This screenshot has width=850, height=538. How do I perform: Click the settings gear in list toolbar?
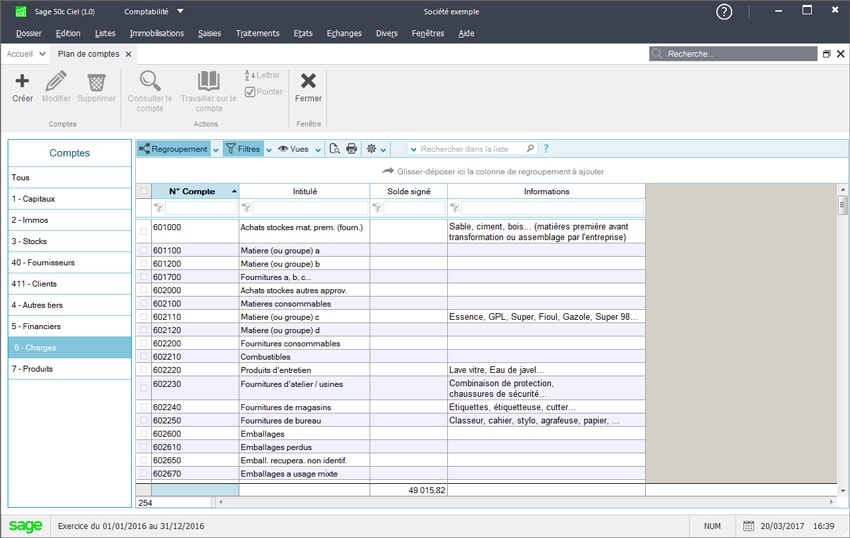371,149
